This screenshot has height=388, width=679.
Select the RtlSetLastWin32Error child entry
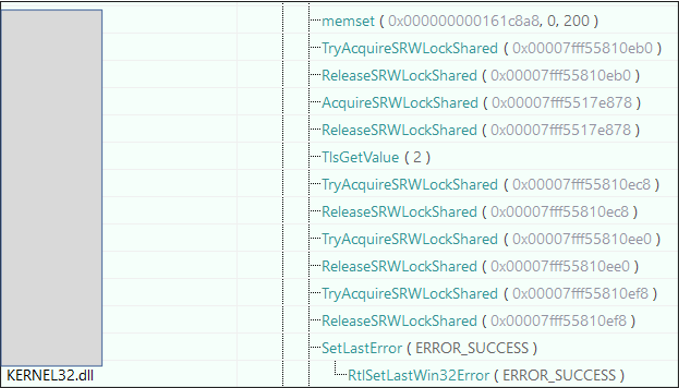486,375
